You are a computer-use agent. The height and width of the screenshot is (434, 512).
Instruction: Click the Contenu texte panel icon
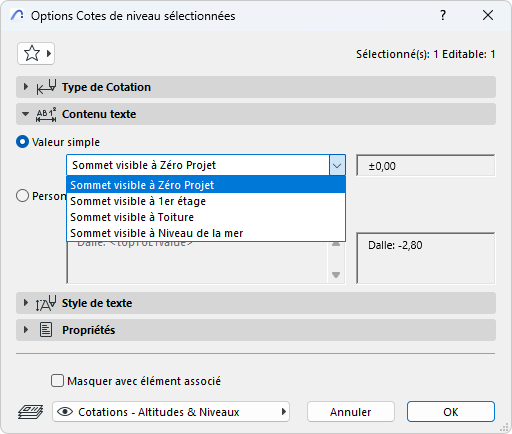point(46,114)
